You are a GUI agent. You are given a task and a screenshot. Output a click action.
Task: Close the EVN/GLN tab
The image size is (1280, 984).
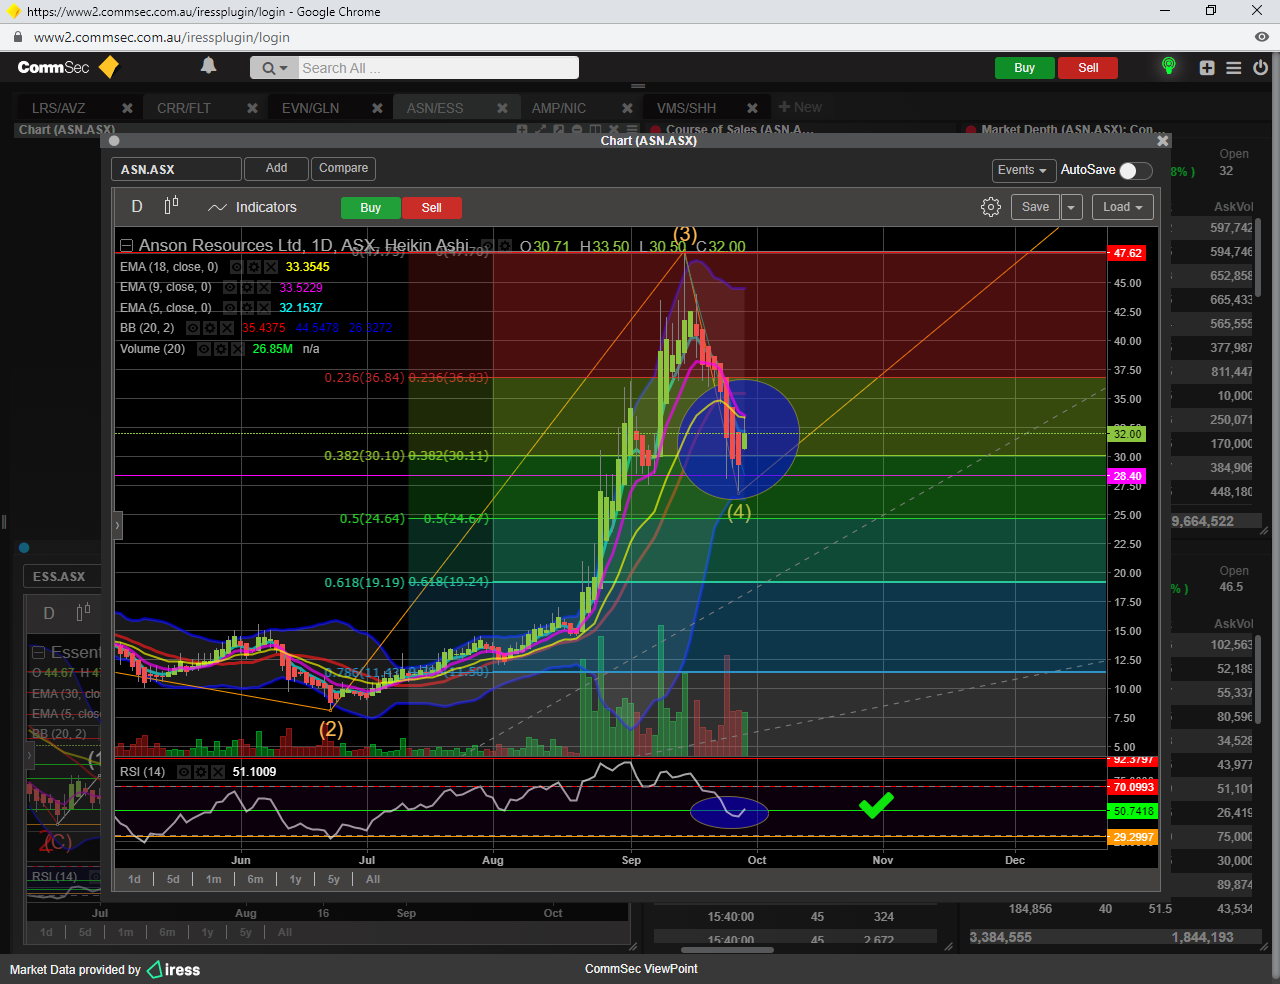377,108
